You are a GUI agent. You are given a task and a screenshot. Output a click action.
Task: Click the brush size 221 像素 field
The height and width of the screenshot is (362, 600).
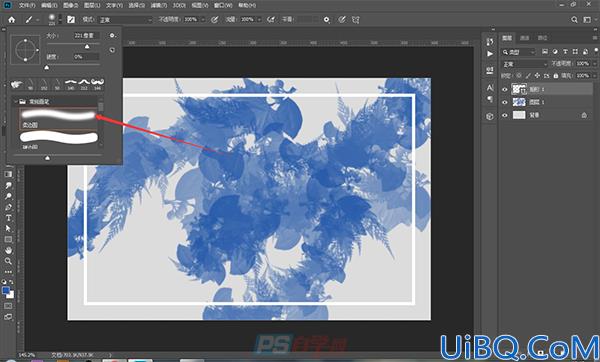(x=86, y=35)
